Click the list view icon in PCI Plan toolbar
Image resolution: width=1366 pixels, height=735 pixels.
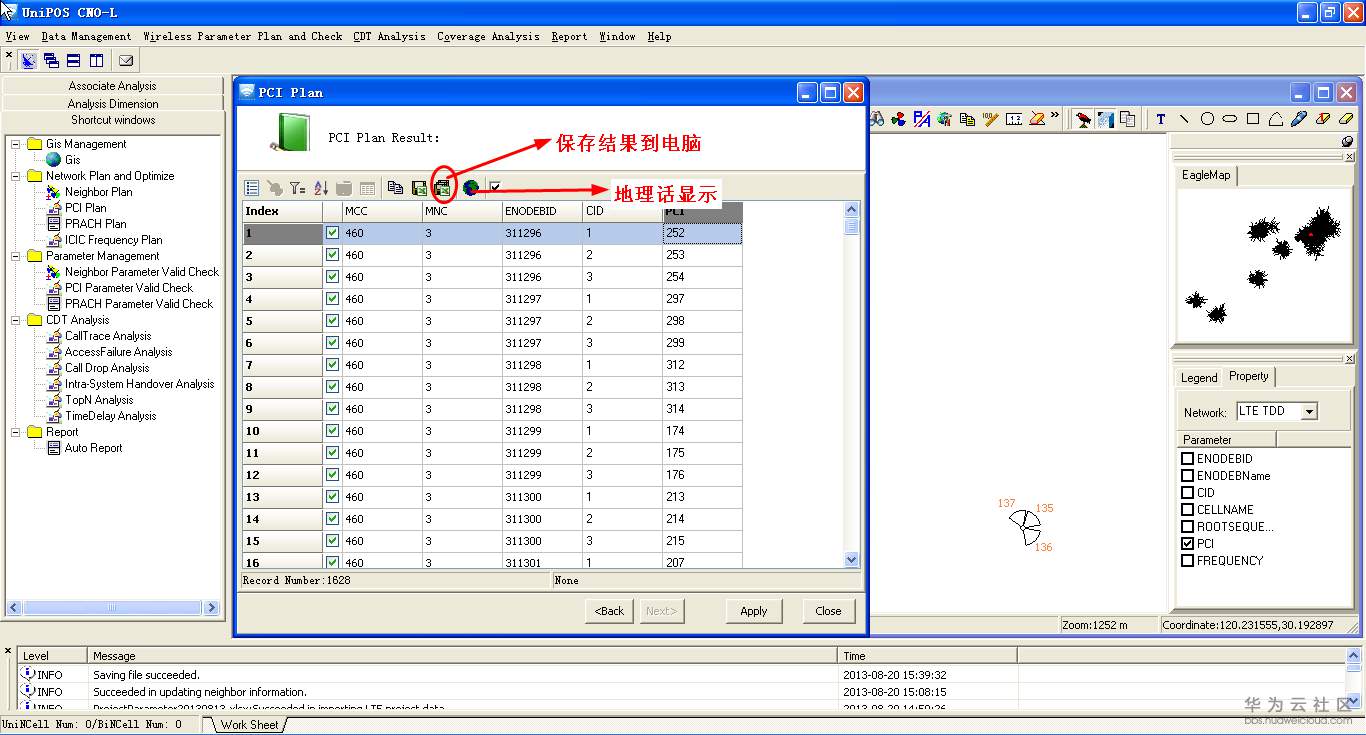[252, 188]
